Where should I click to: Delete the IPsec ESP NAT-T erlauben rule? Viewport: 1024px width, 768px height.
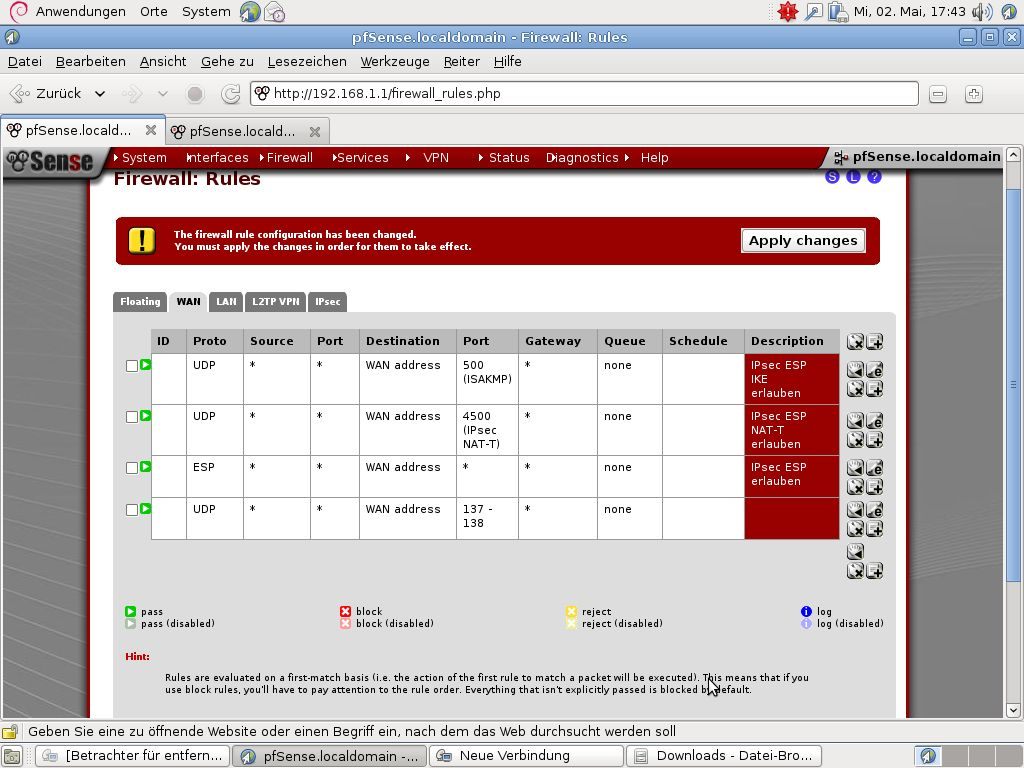855,440
